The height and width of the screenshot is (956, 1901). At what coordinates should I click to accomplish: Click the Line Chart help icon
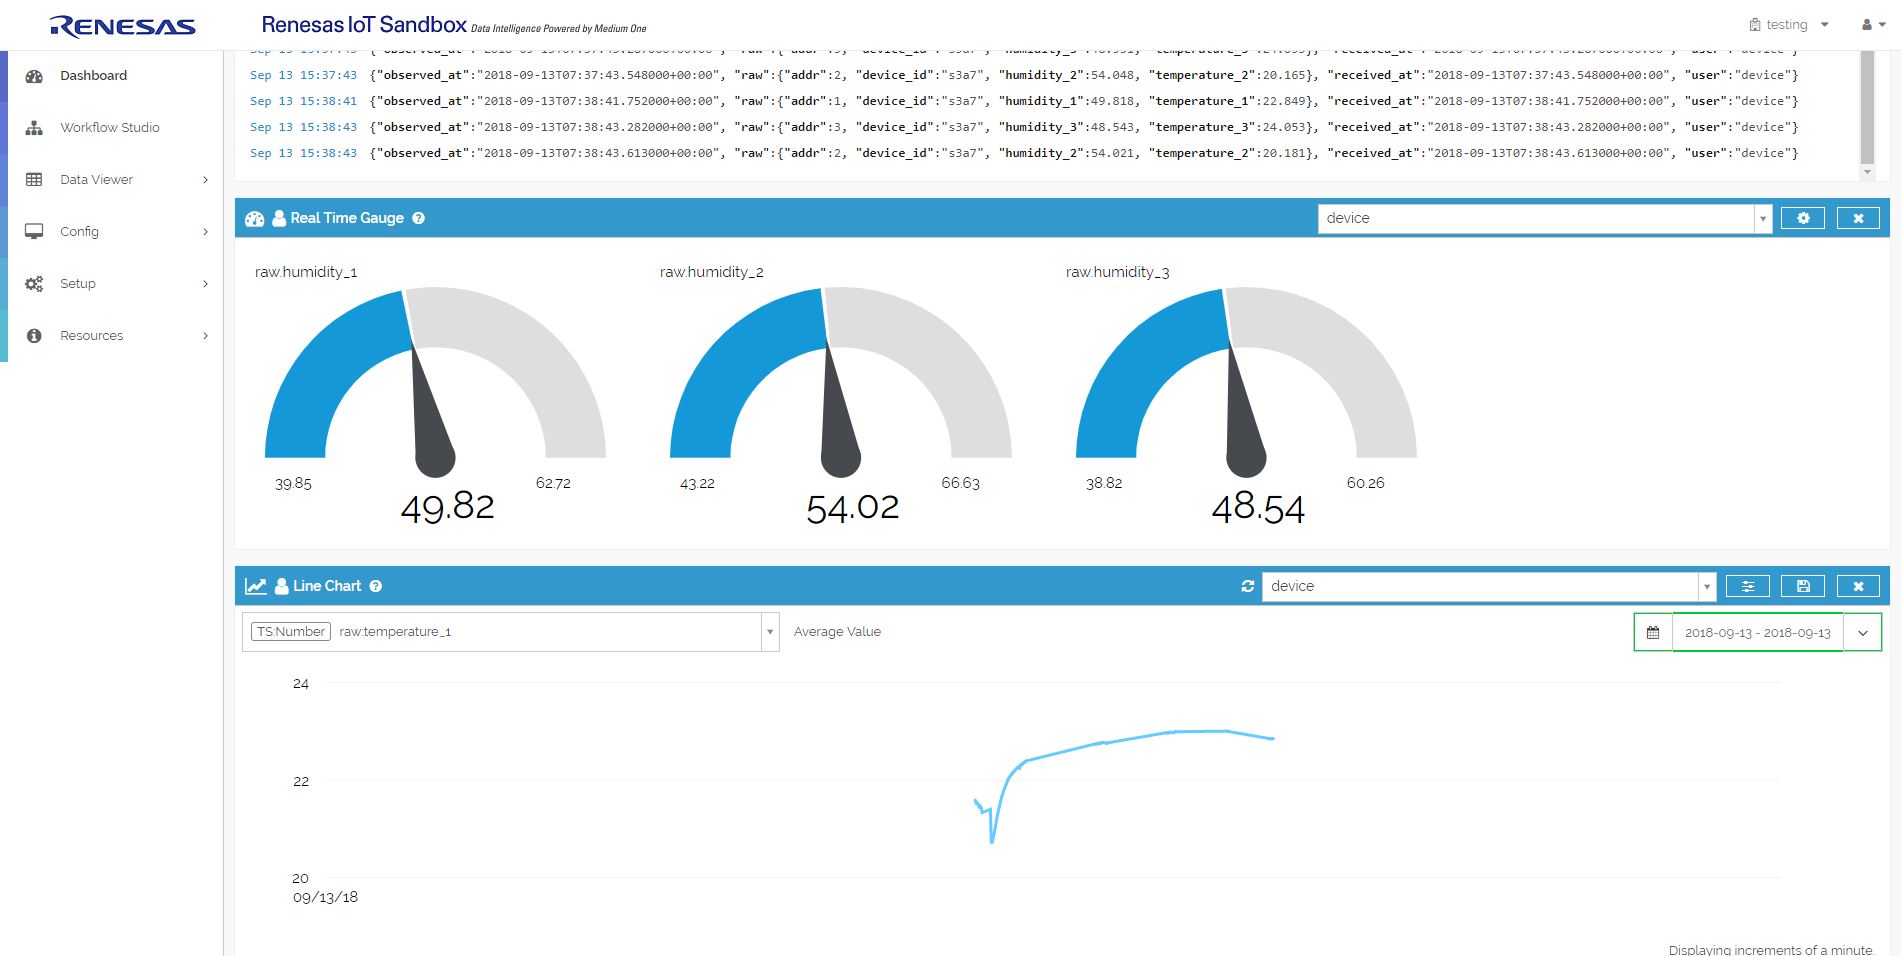click(x=376, y=586)
